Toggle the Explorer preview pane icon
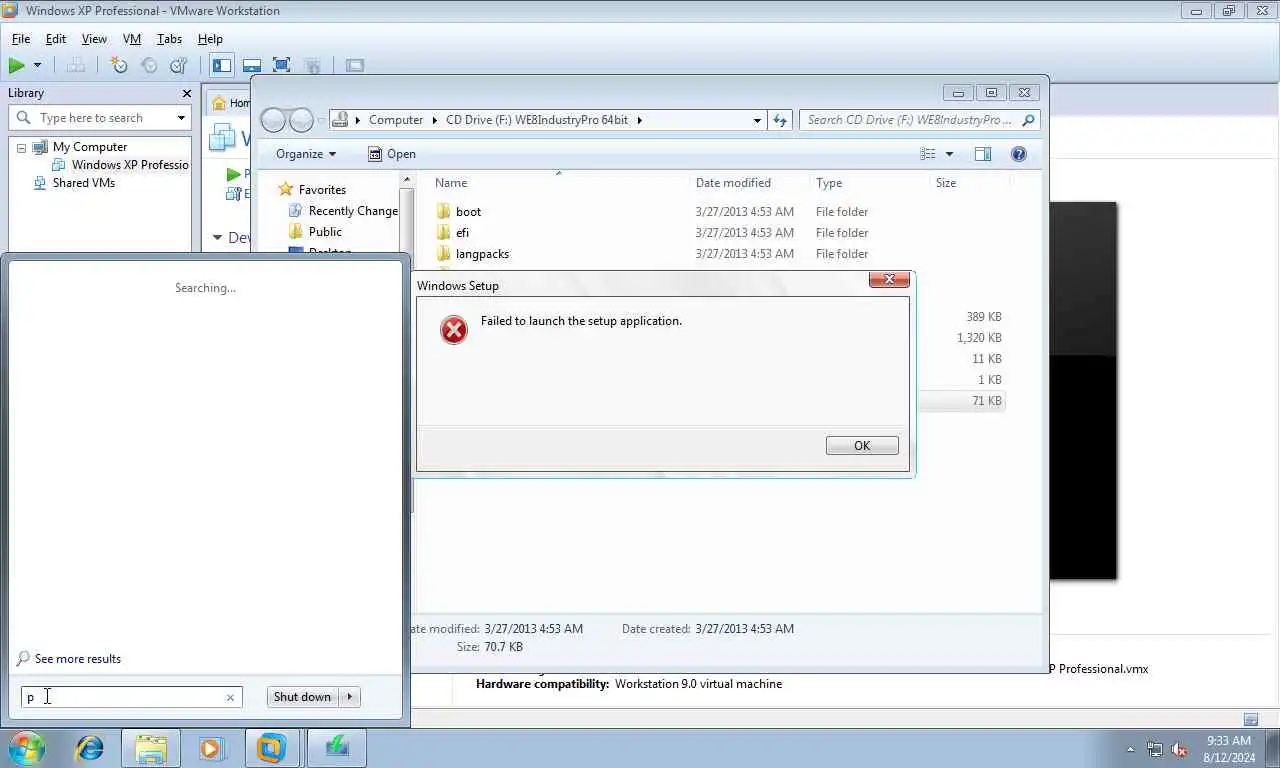This screenshot has width=1280, height=768. click(x=983, y=154)
